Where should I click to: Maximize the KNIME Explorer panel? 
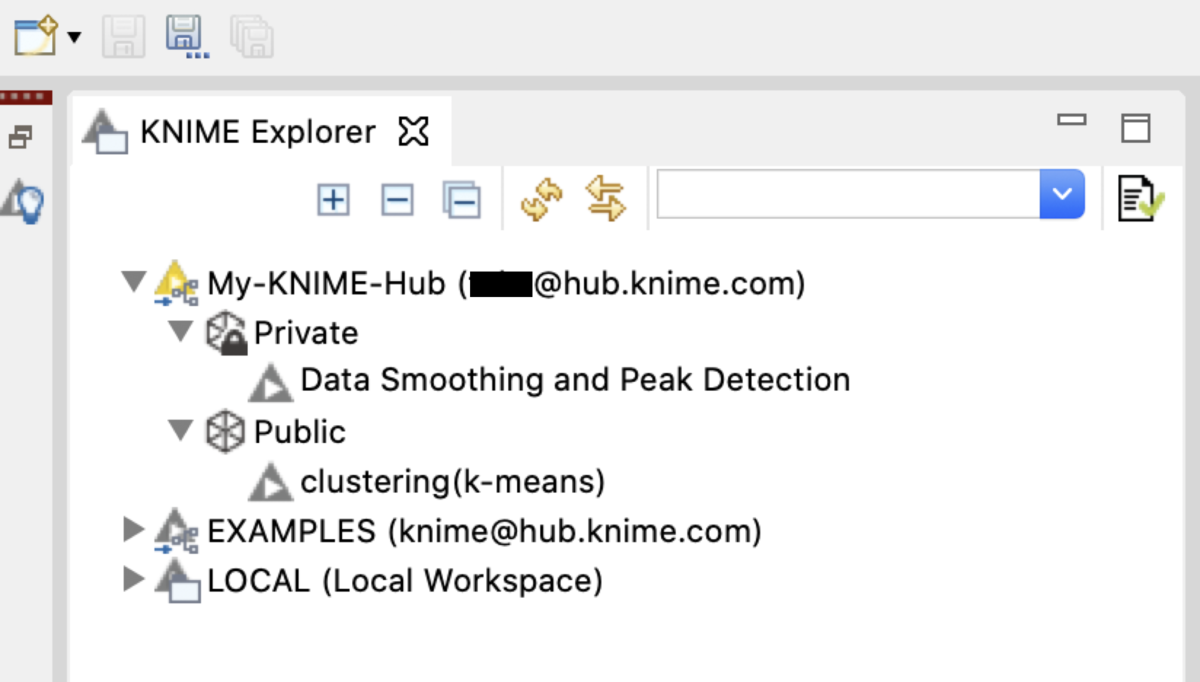(1136, 128)
